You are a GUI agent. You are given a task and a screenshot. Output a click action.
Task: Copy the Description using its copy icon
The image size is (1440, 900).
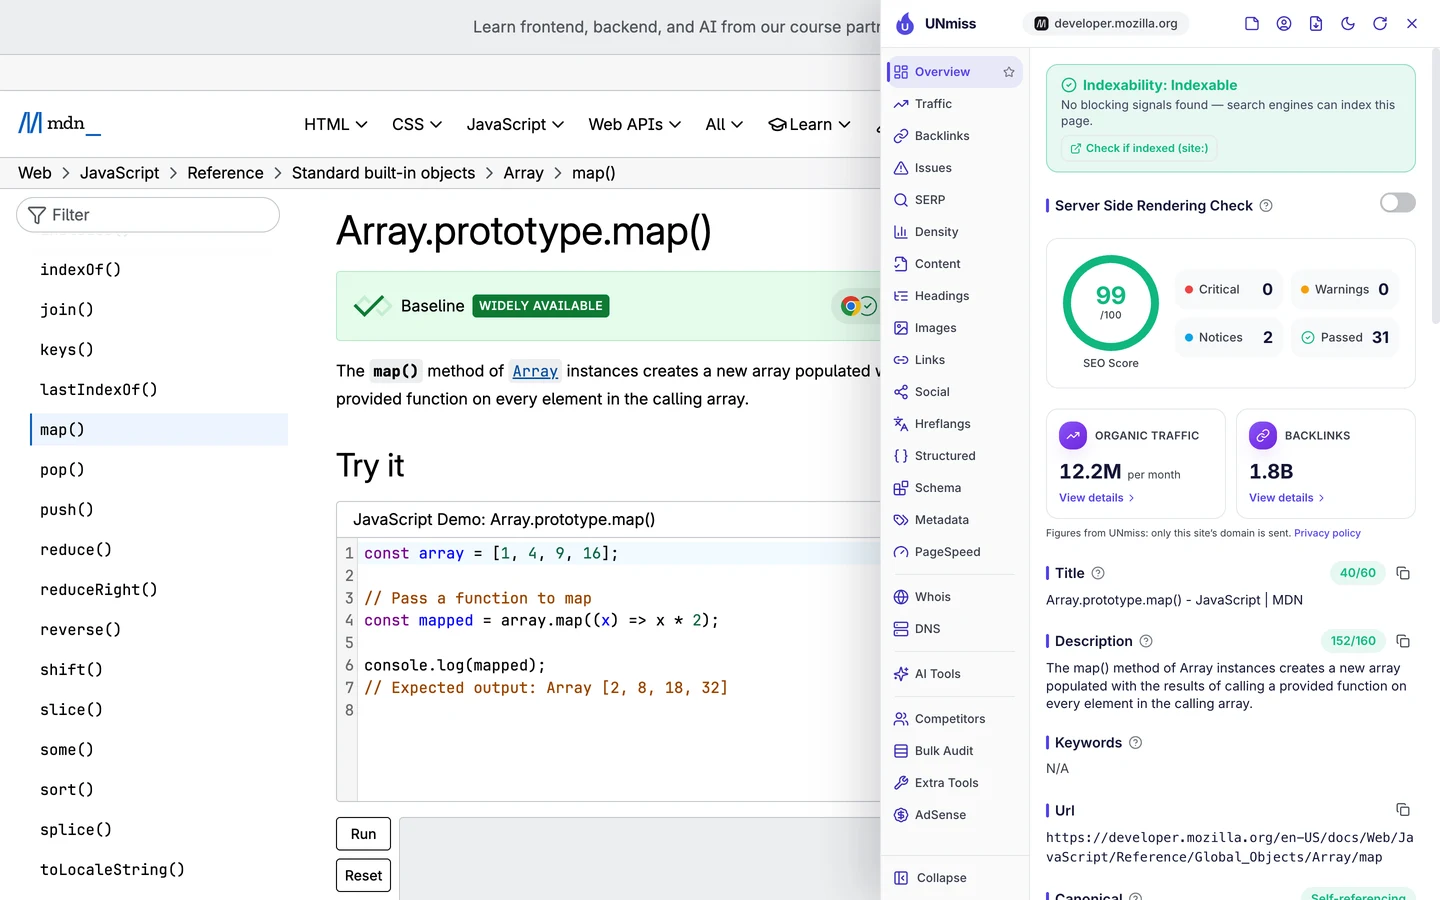click(x=1403, y=641)
